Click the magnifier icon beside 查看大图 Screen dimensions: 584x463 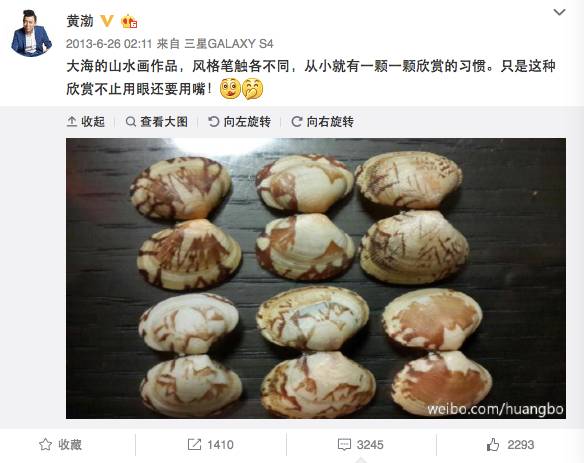click(130, 121)
